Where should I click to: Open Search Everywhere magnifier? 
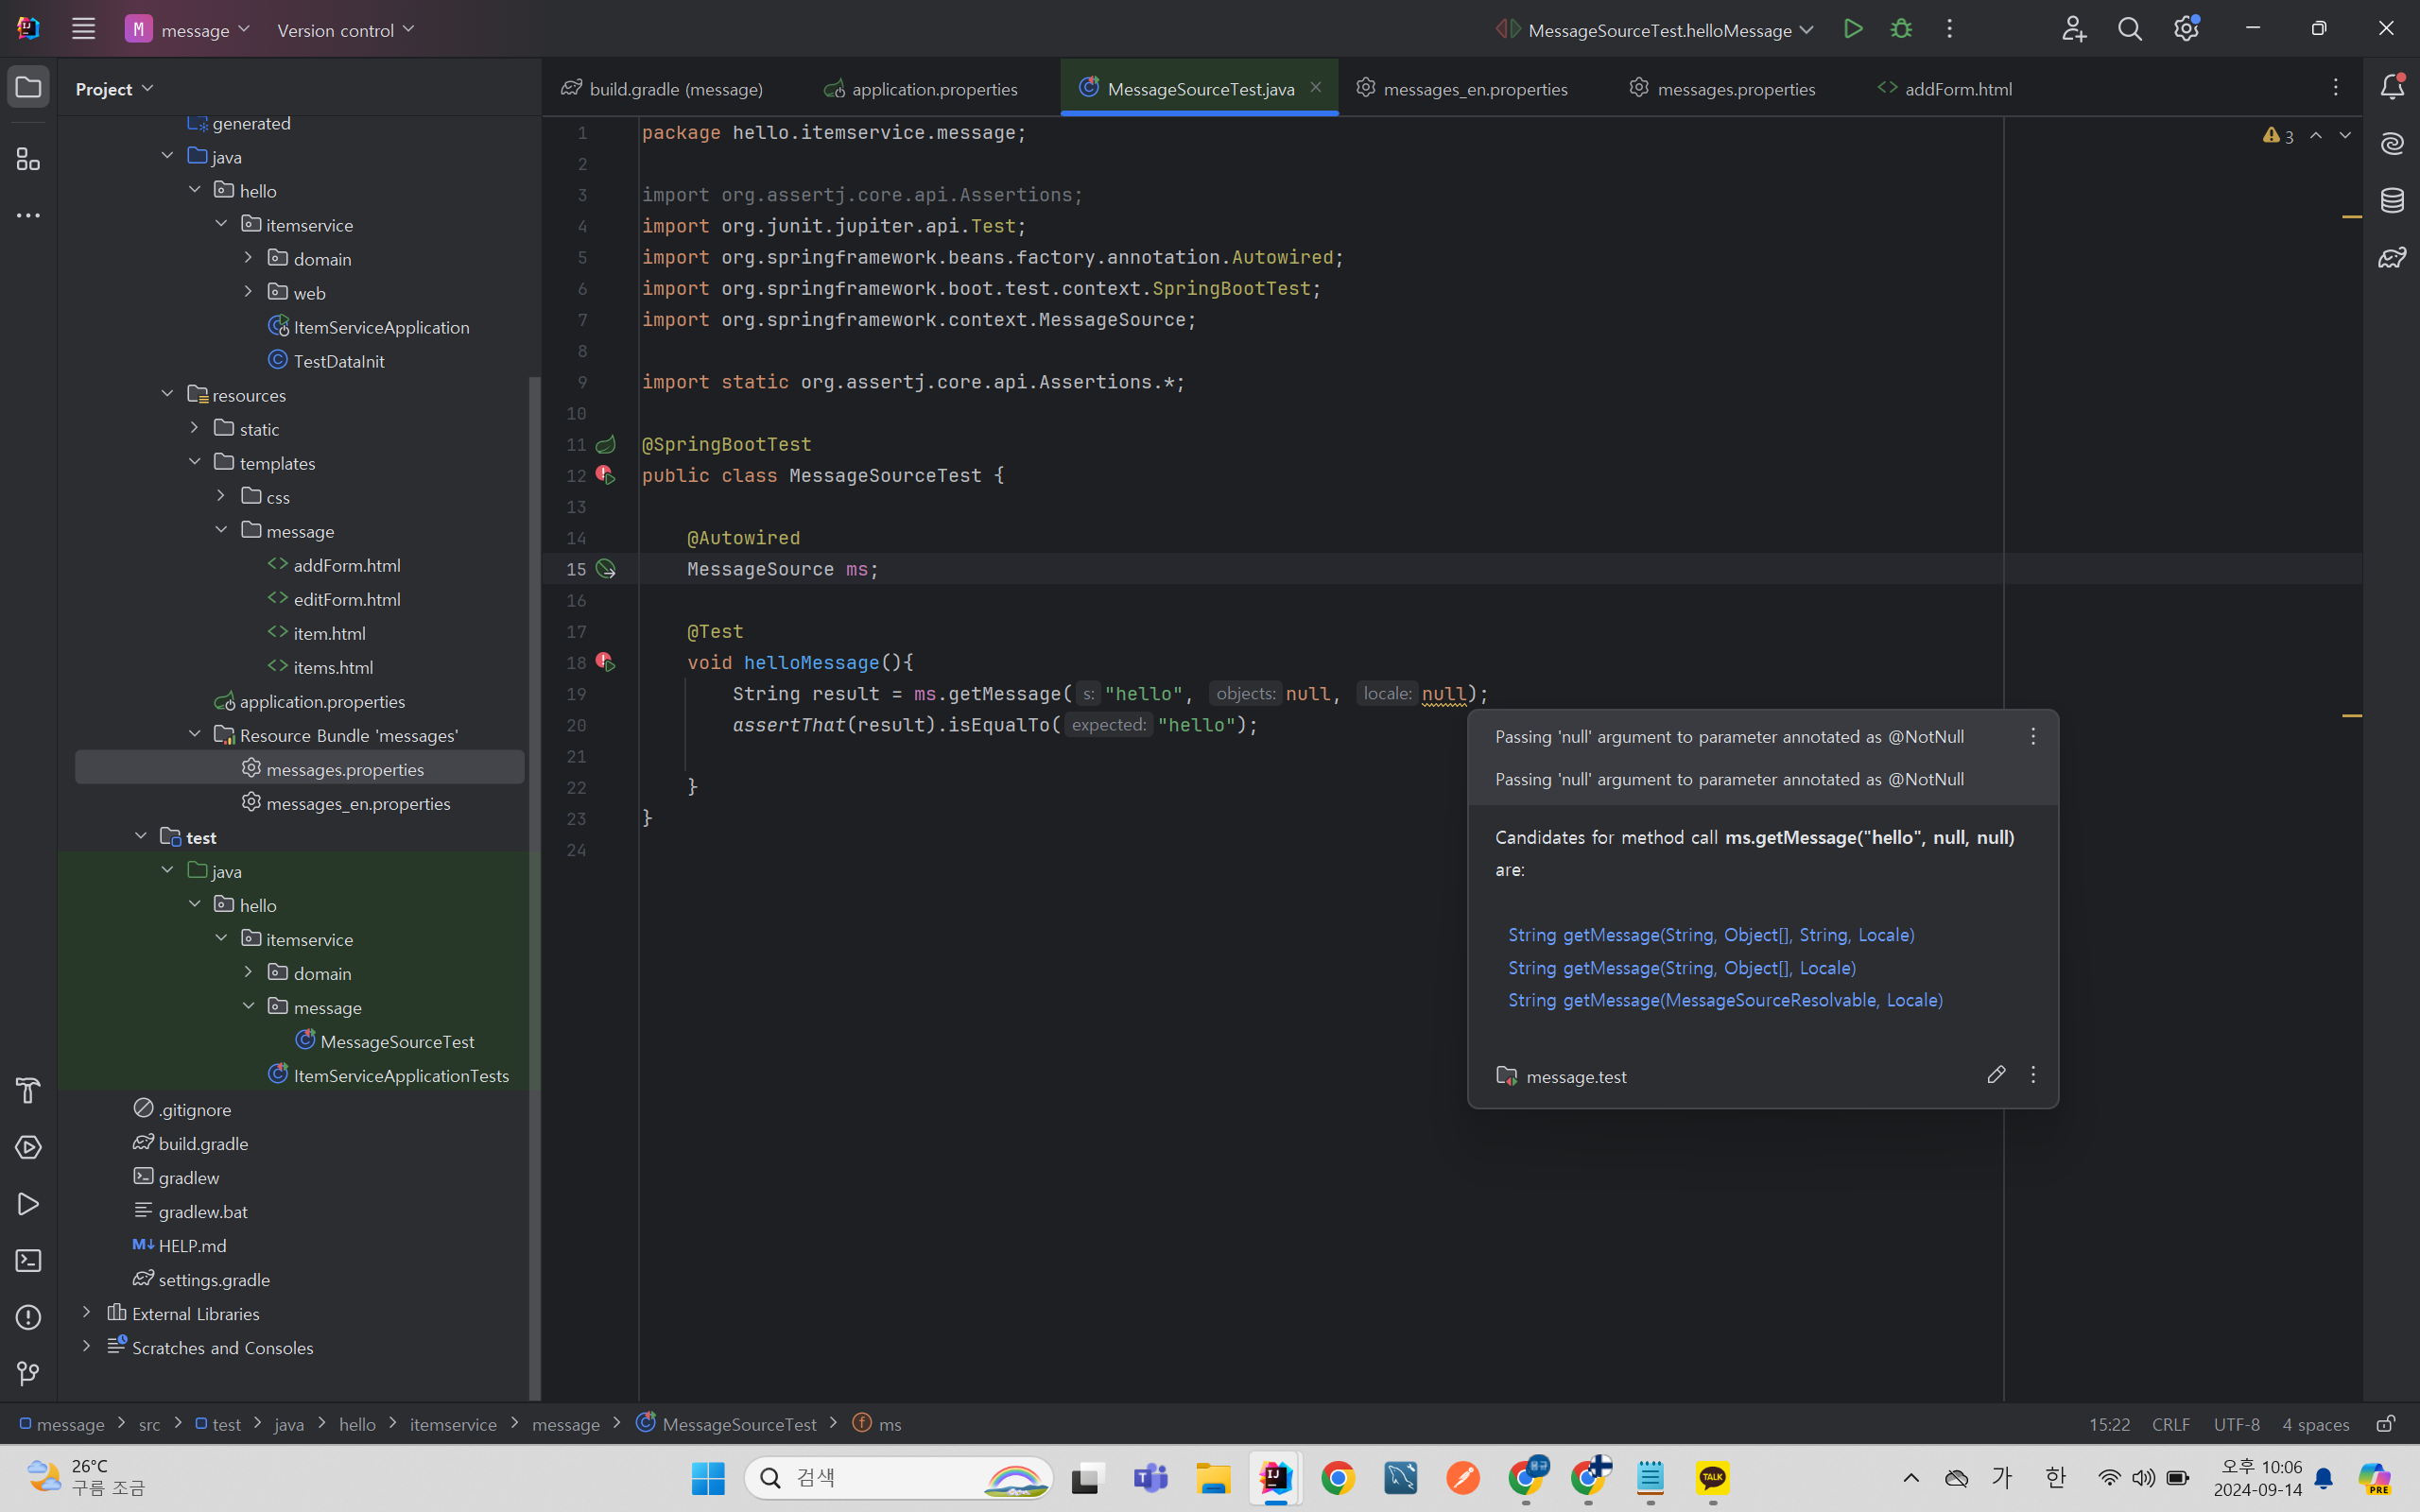coord(2130,29)
